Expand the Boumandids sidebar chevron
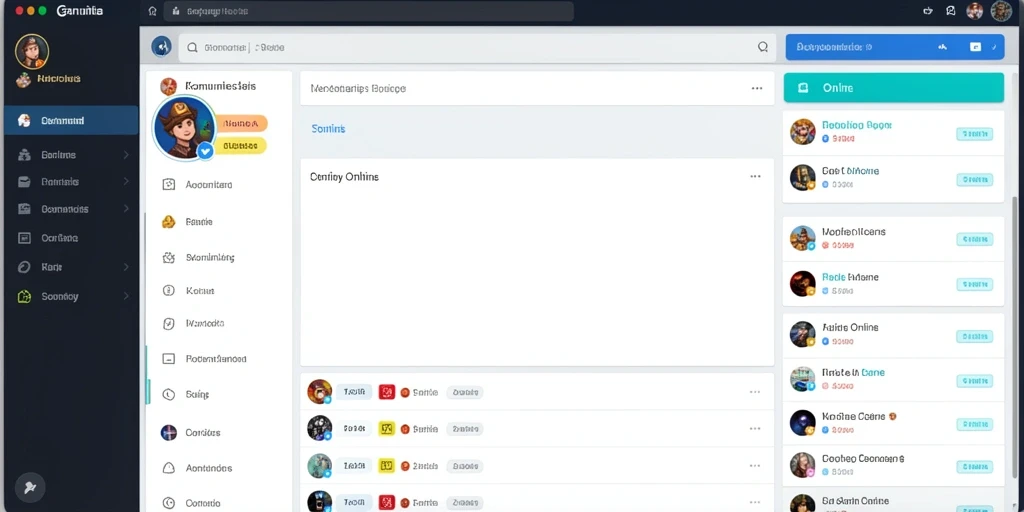The width and height of the screenshot is (1024, 512). click(126, 209)
